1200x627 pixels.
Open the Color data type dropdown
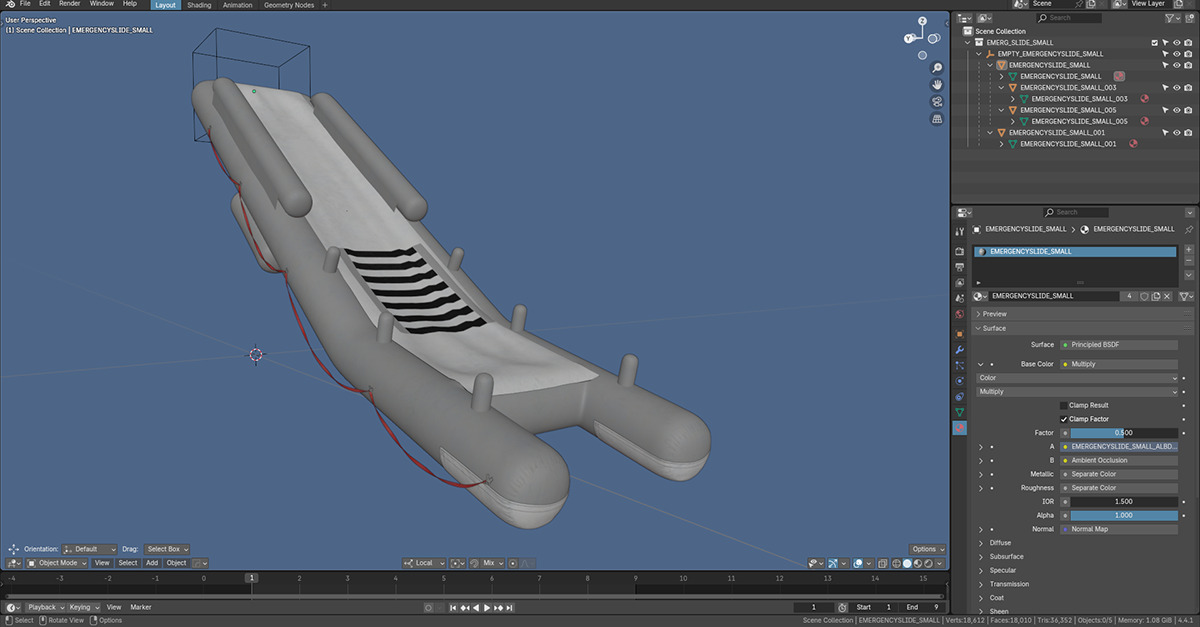pyautogui.click(x=1078, y=378)
